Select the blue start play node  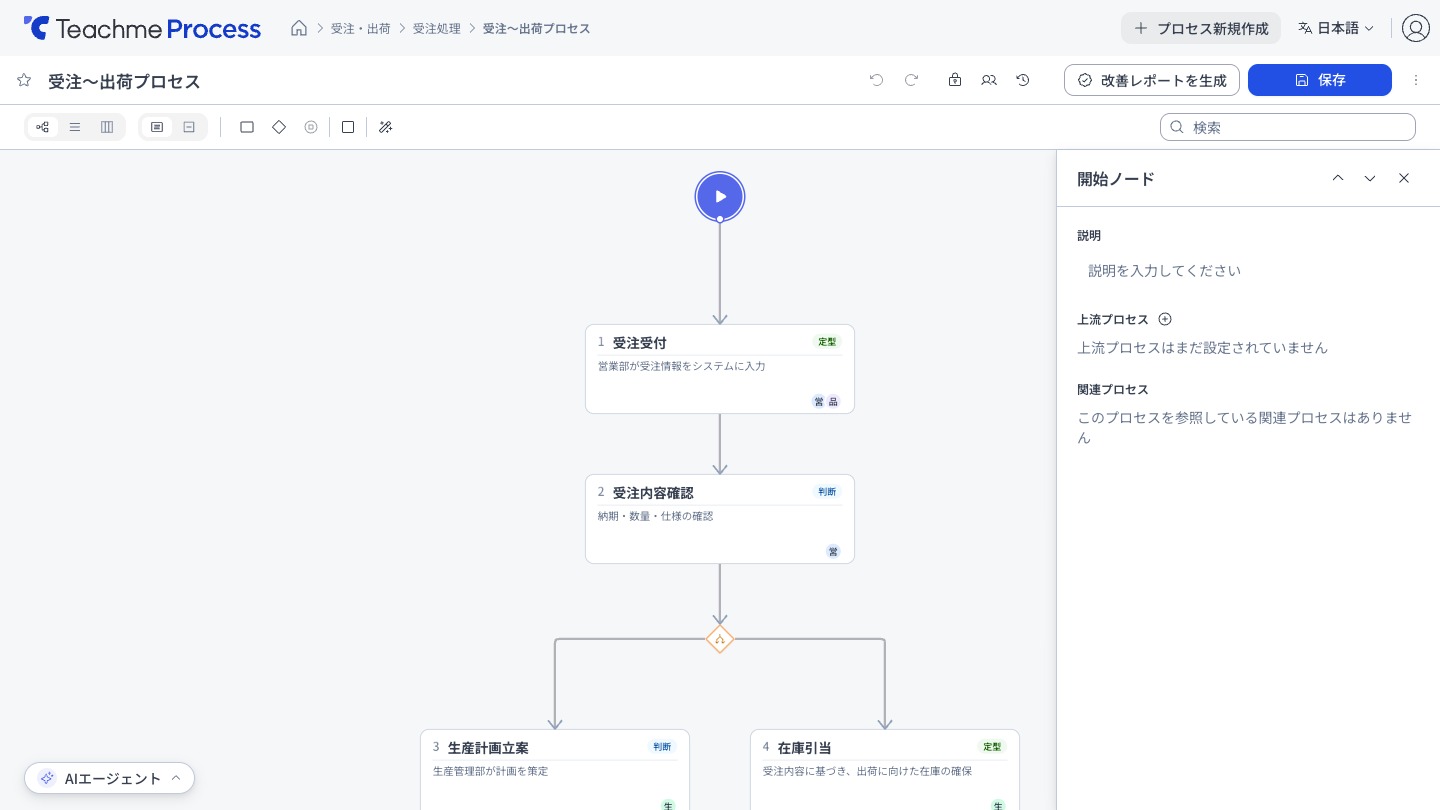click(x=720, y=196)
